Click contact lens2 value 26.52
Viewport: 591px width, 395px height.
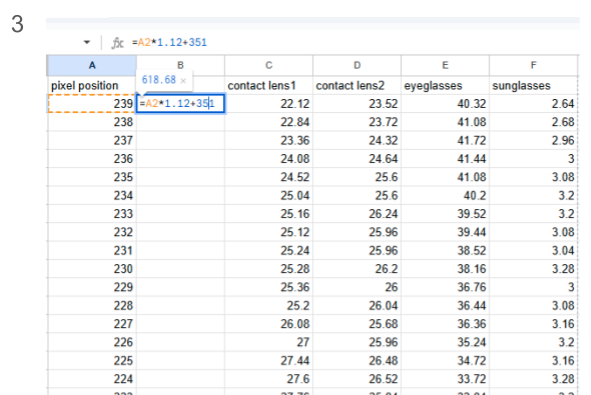point(357,379)
